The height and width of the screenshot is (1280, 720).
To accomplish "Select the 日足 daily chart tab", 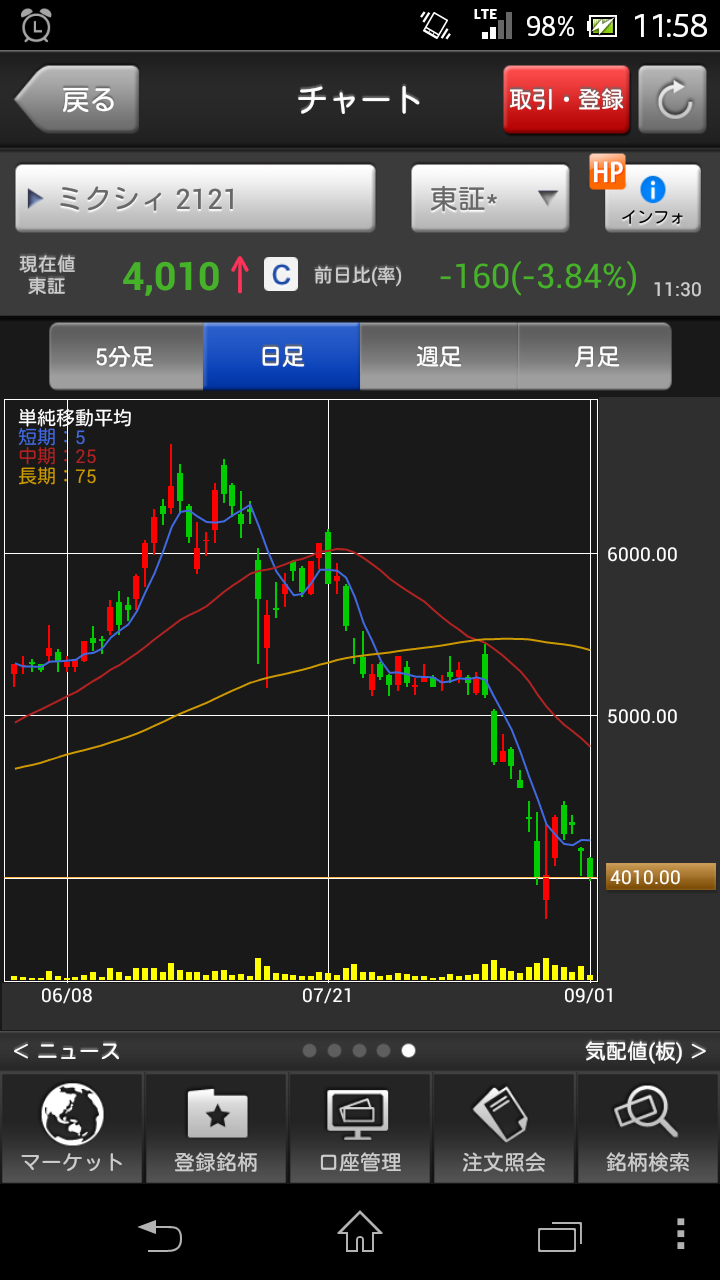I will (282, 356).
